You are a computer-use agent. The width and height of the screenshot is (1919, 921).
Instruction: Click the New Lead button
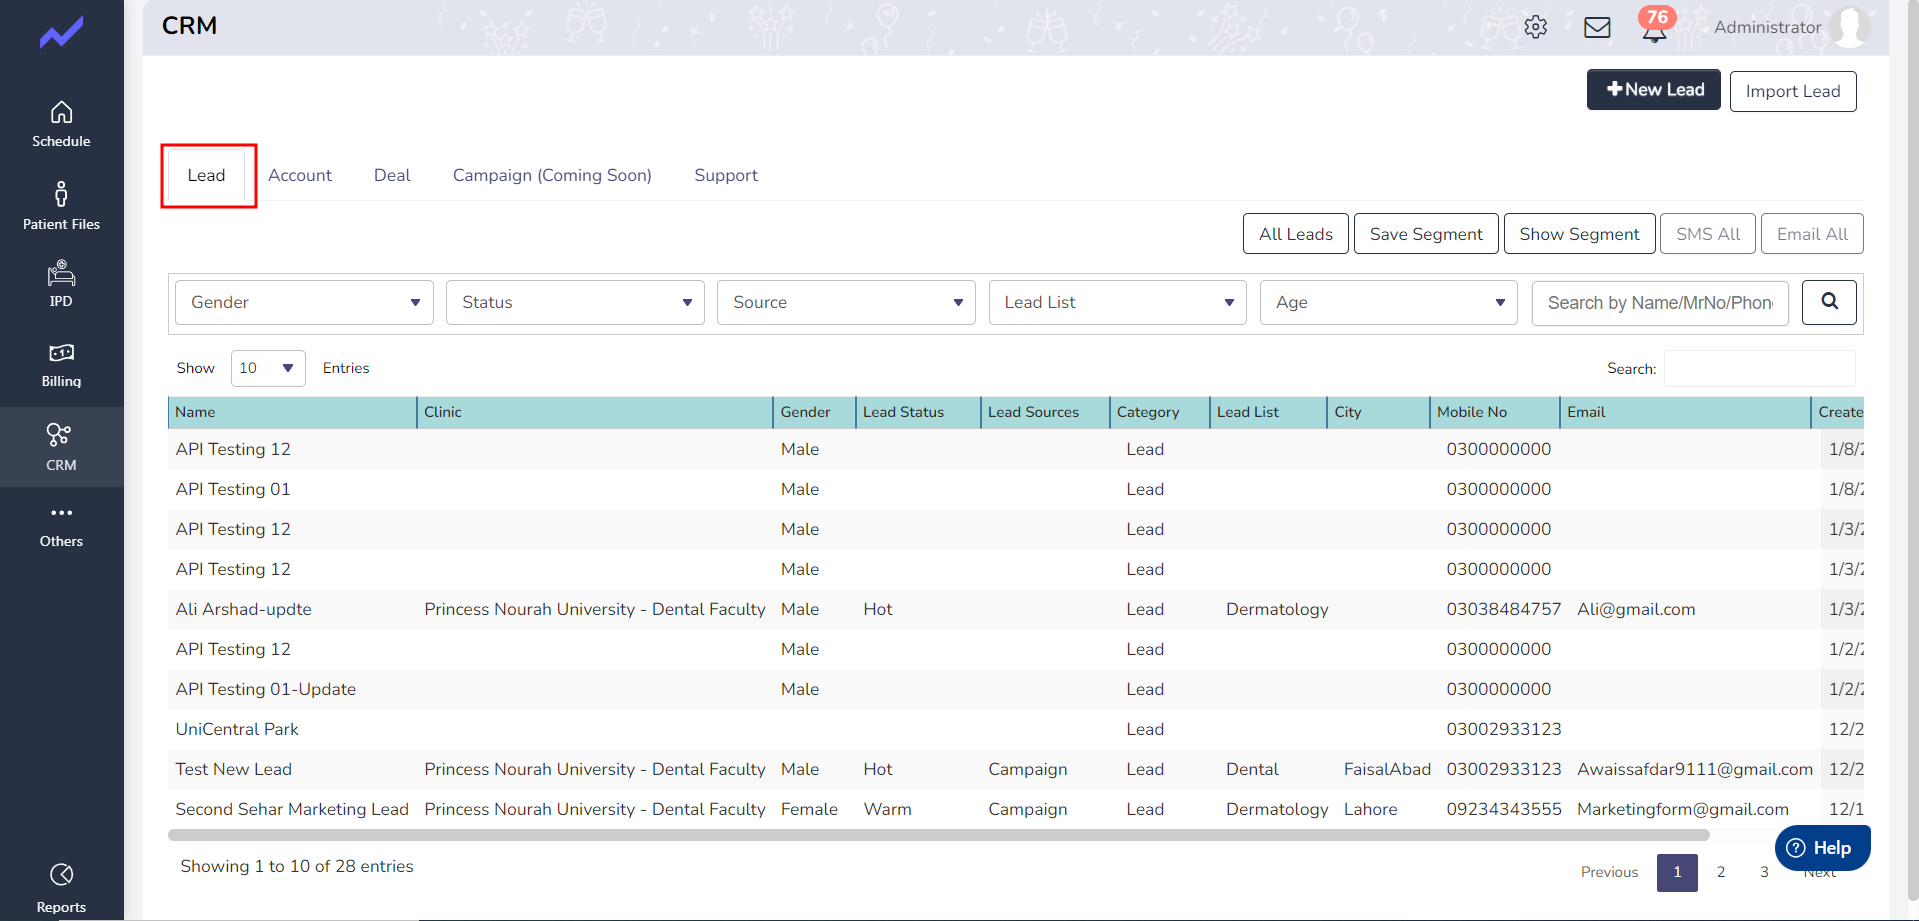pyautogui.click(x=1654, y=90)
